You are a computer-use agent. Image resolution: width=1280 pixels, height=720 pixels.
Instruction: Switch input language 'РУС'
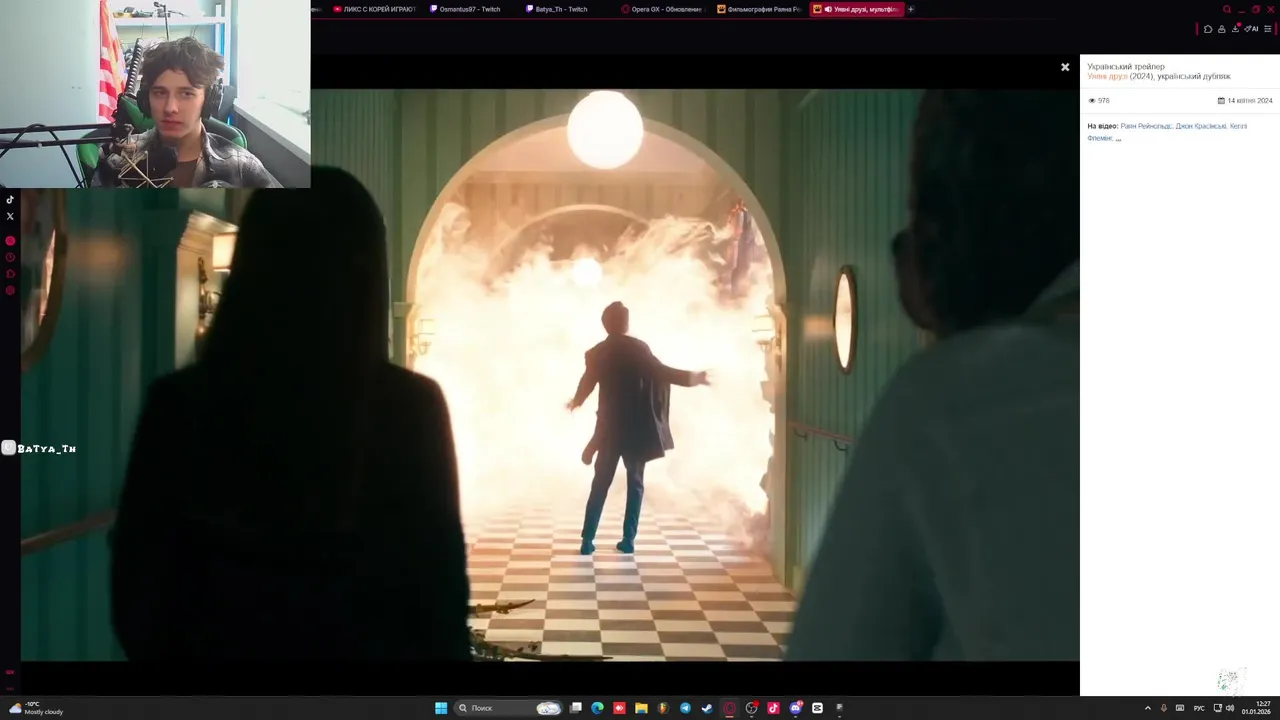click(1199, 708)
